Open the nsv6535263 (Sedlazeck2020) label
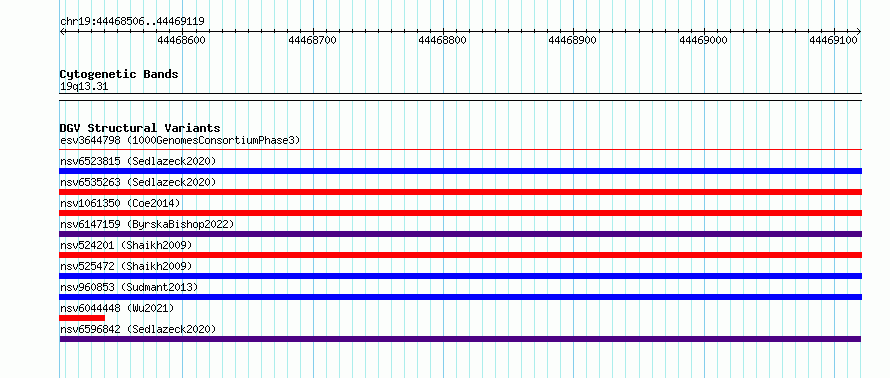The height and width of the screenshot is (378, 890). 138,182
